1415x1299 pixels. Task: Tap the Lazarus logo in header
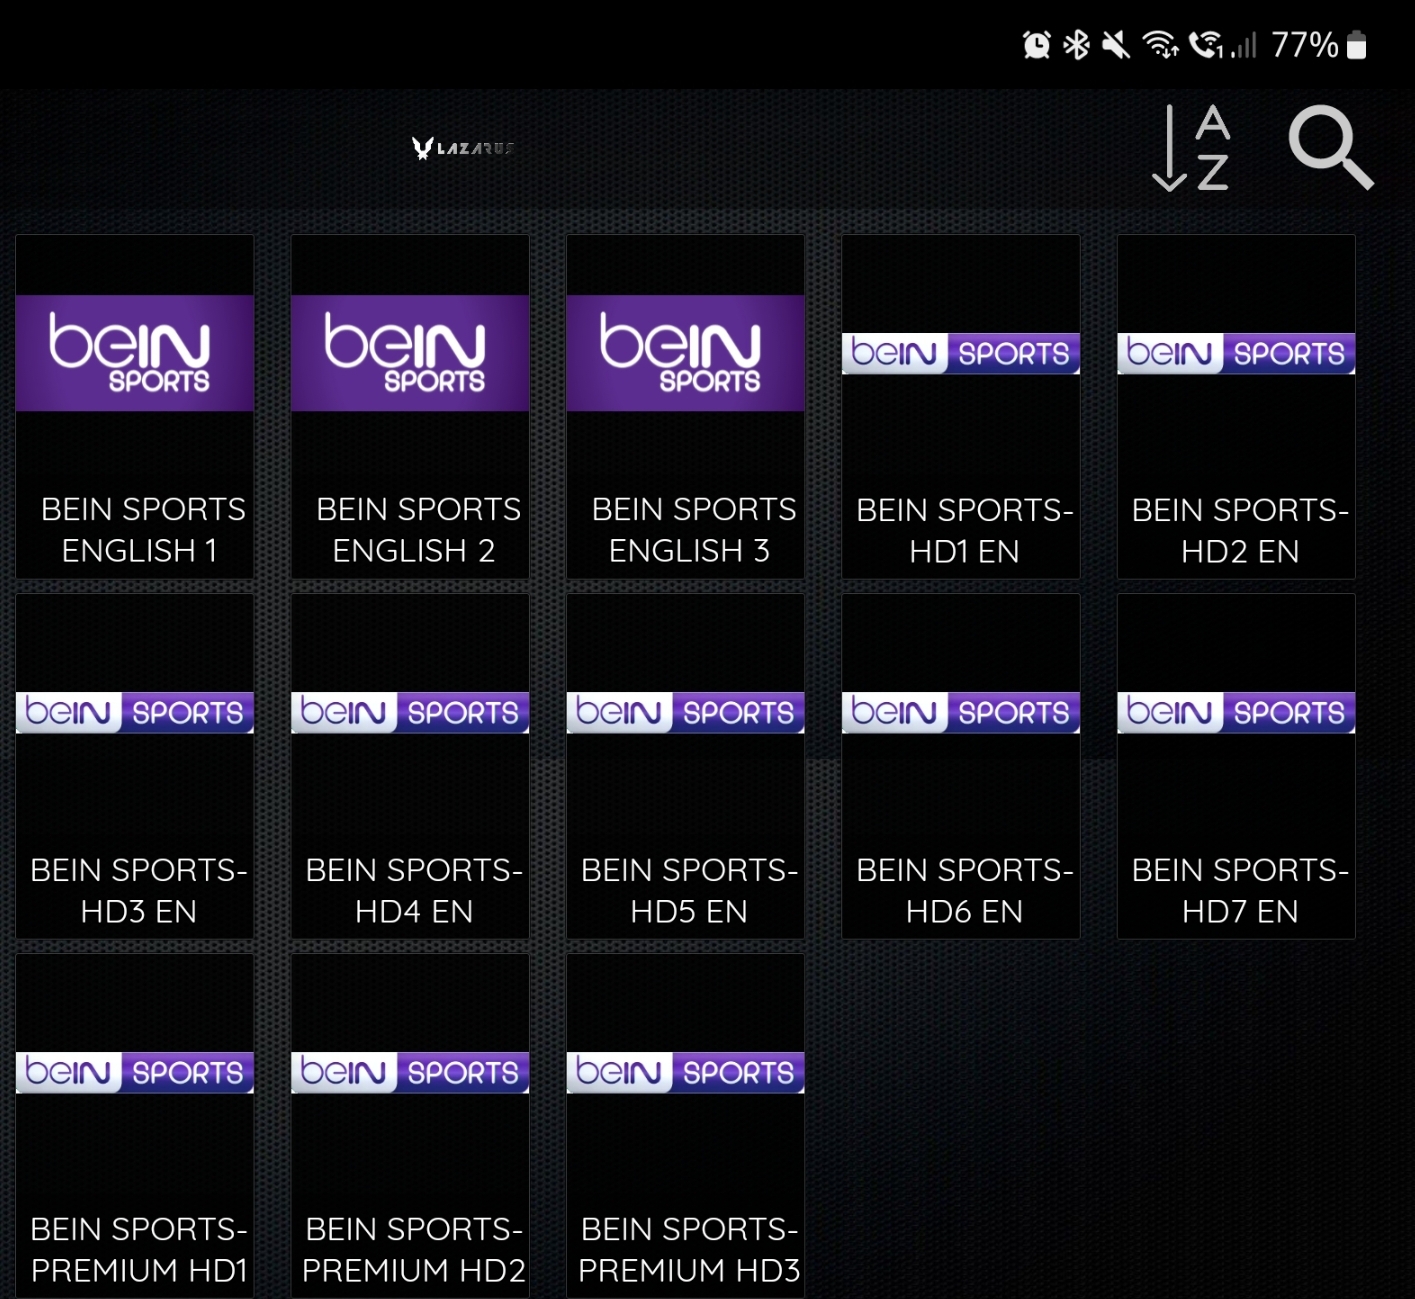(x=463, y=148)
